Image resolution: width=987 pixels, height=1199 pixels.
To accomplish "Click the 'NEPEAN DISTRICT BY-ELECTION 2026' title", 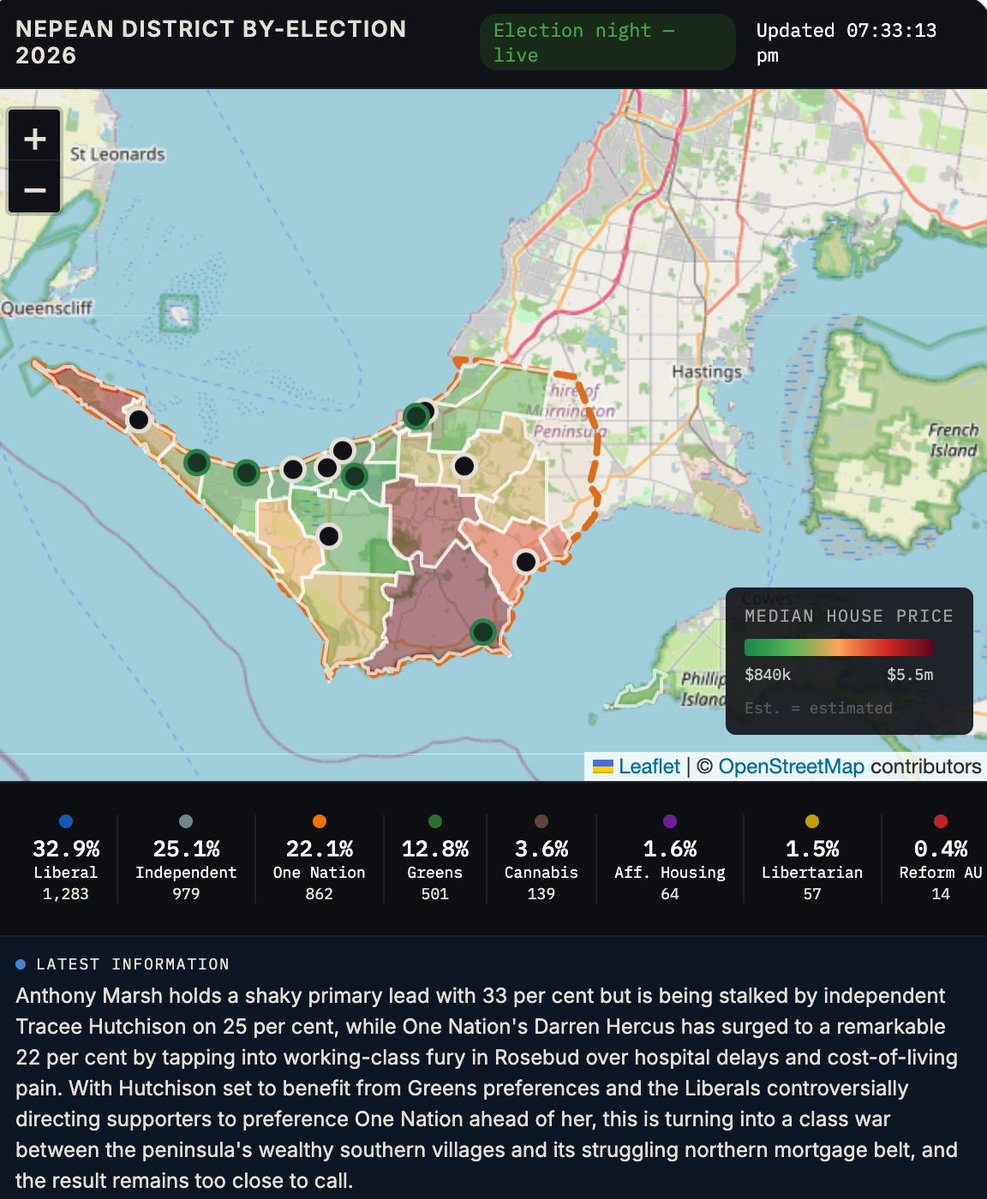I will (211, 42).
